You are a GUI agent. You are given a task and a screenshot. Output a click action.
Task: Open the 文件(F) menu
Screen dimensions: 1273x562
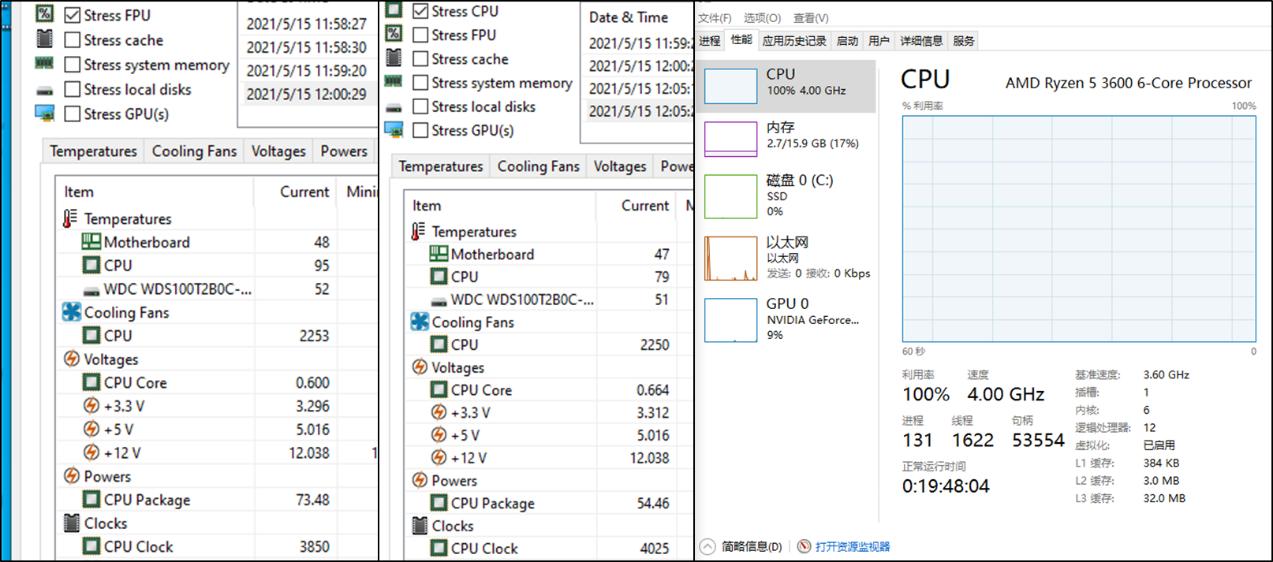click(x=714, y=18)
